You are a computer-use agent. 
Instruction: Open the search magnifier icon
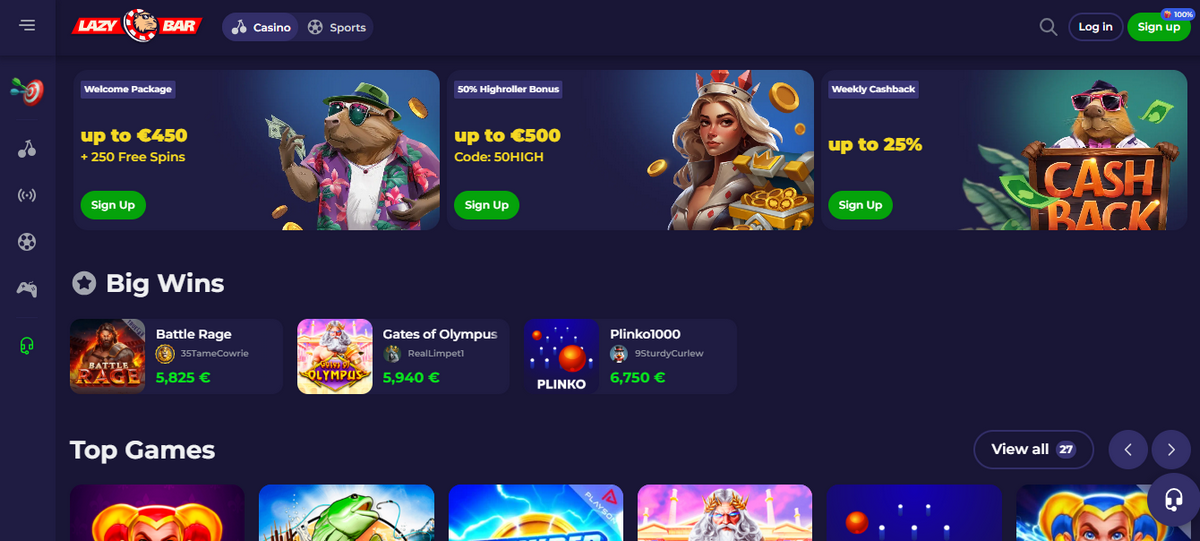click(x=1048, y=27)
